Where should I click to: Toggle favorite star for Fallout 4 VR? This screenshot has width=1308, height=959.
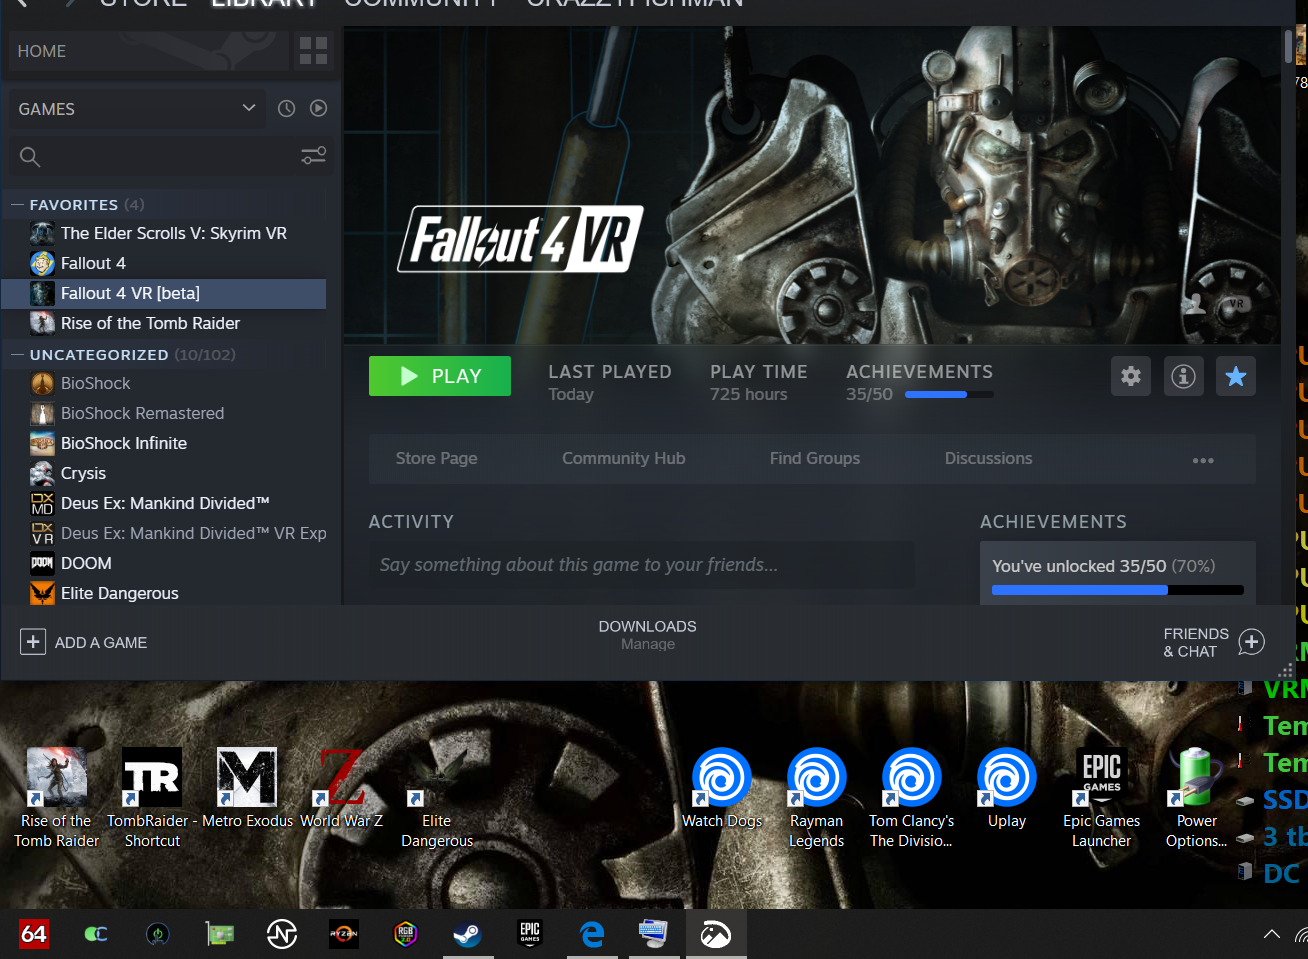pos(1236,376)
